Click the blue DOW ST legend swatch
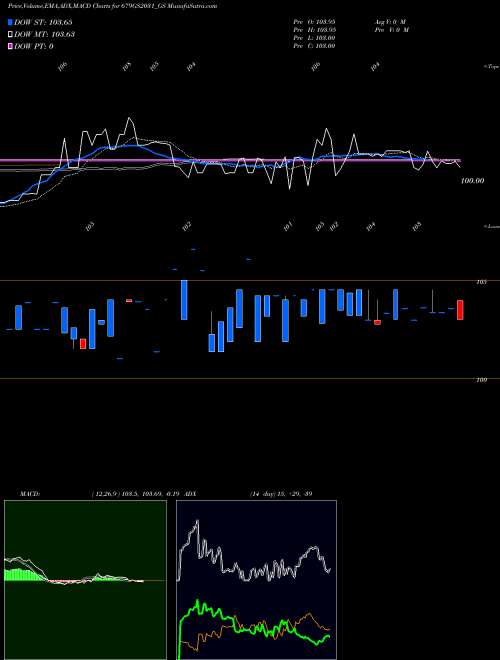500x660 pixels. [10, 22]
